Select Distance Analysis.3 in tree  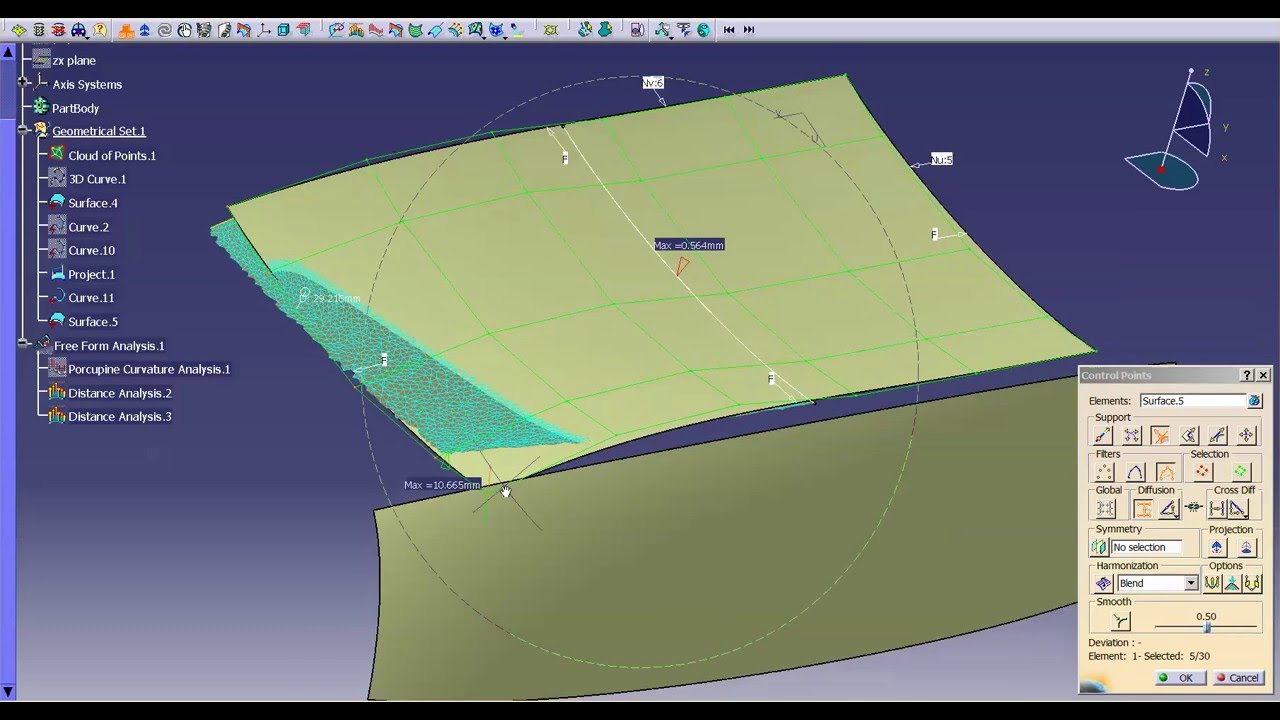click(120, 416)
